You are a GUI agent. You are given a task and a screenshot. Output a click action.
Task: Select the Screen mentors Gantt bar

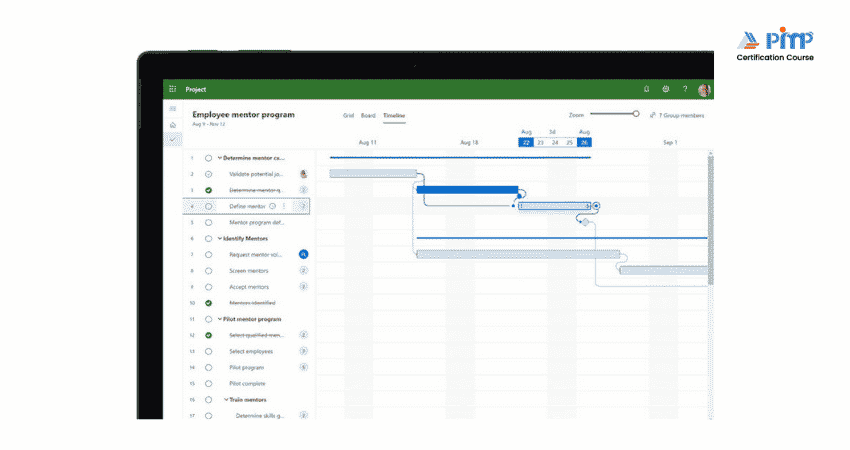664,270
